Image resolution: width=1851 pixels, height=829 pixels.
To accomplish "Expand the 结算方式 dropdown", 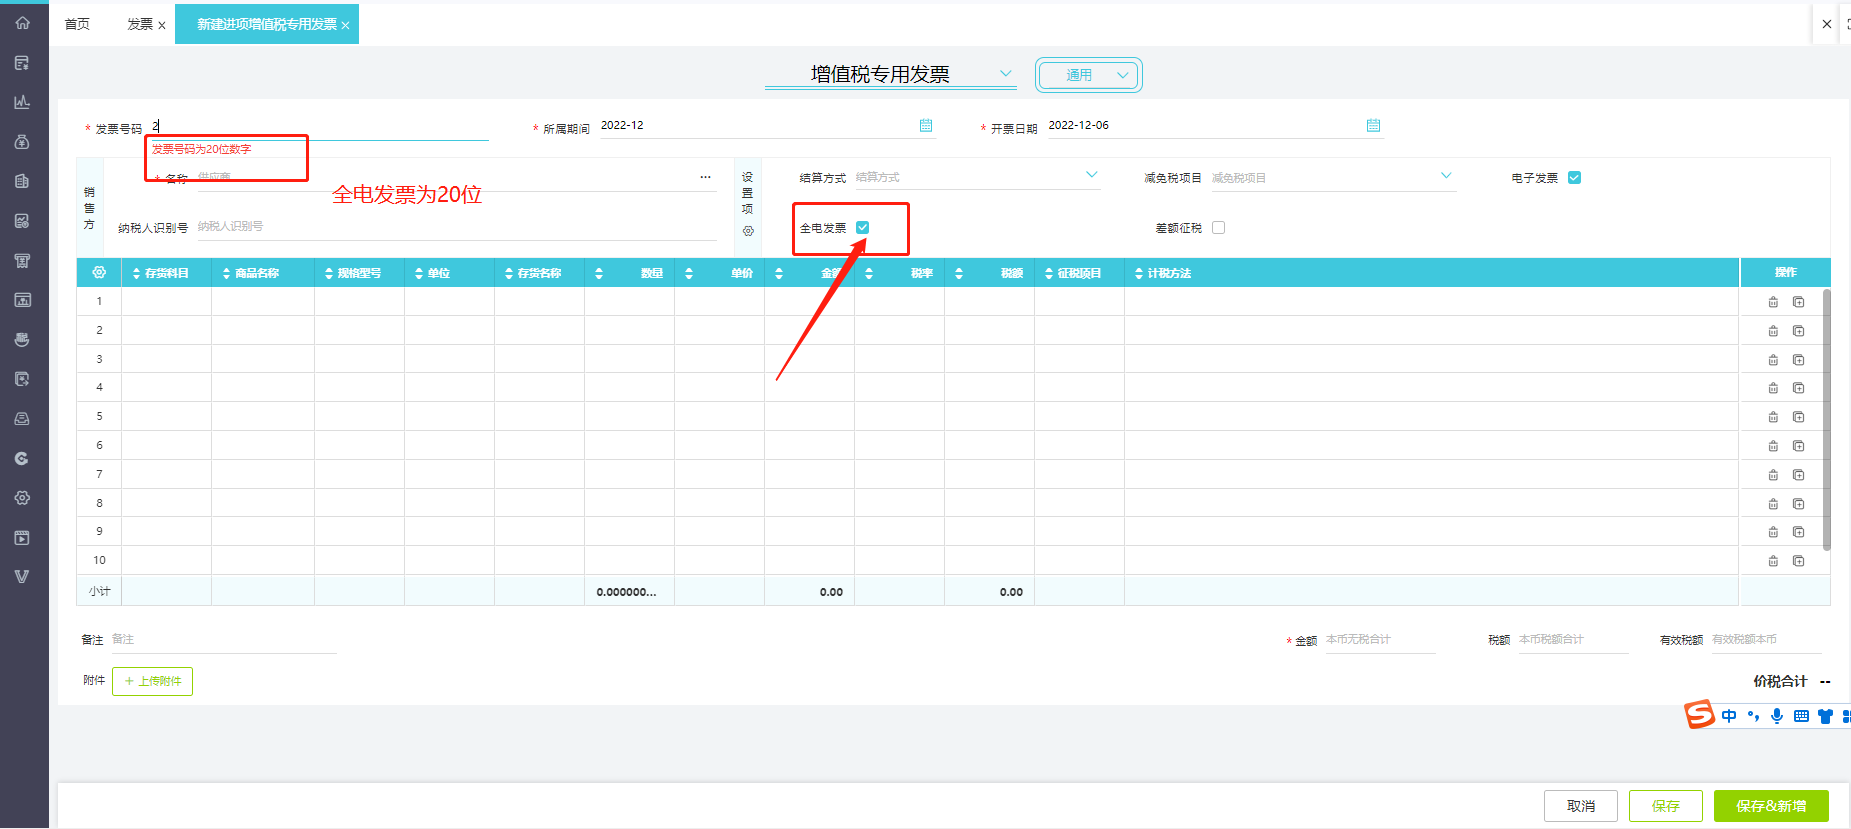I will [x=1091, y=176].
